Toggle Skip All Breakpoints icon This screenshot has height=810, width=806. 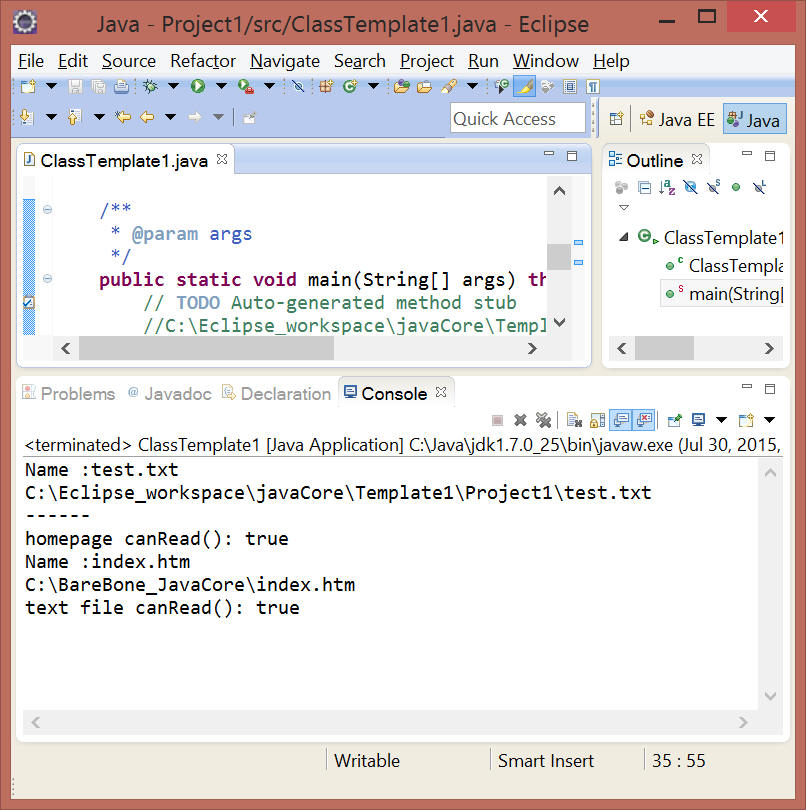pyautogui.click(x=298, y=86)
